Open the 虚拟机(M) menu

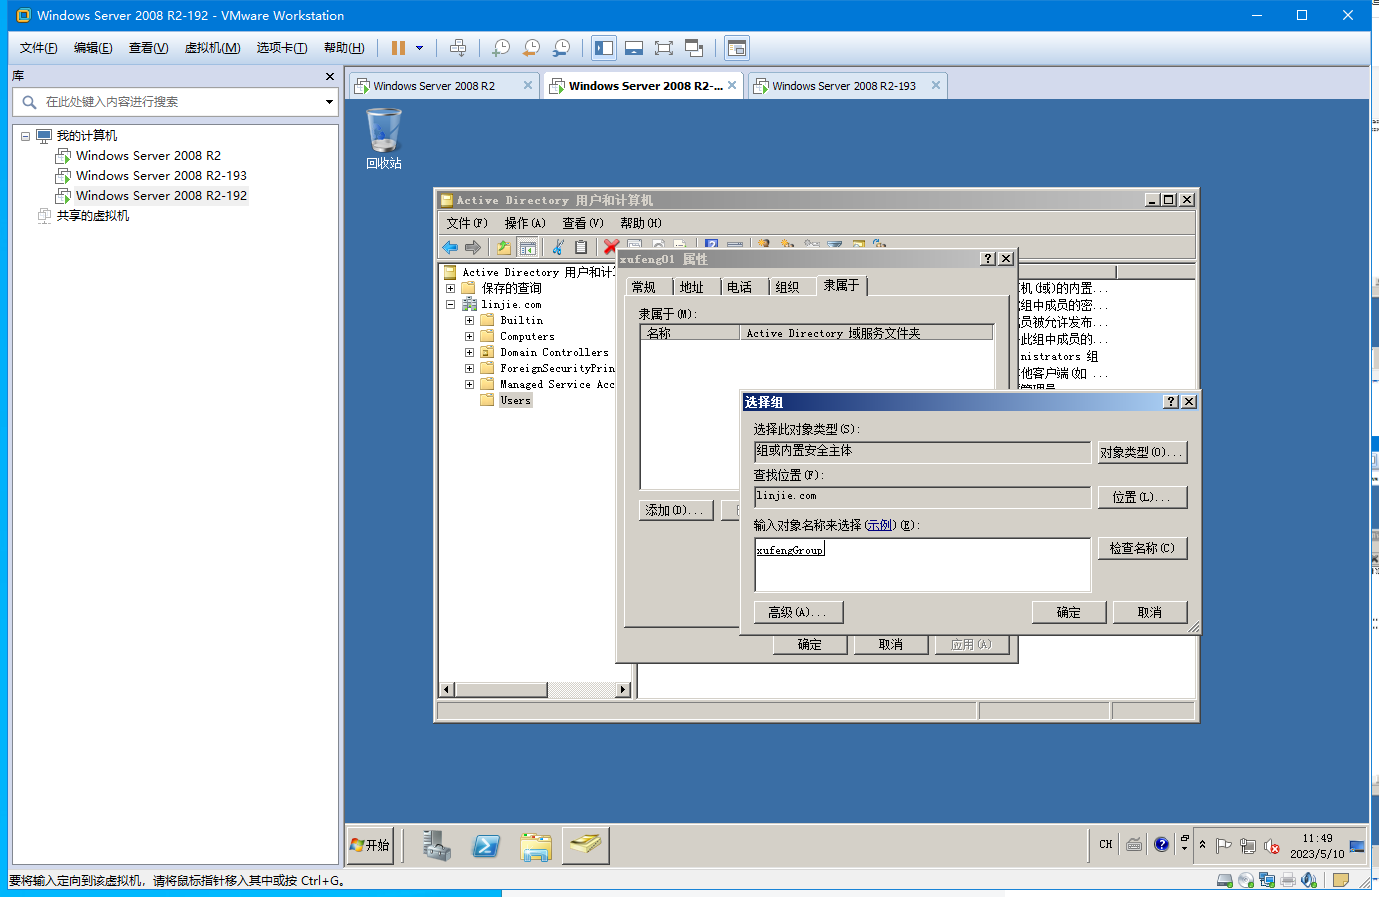point(212,48)
